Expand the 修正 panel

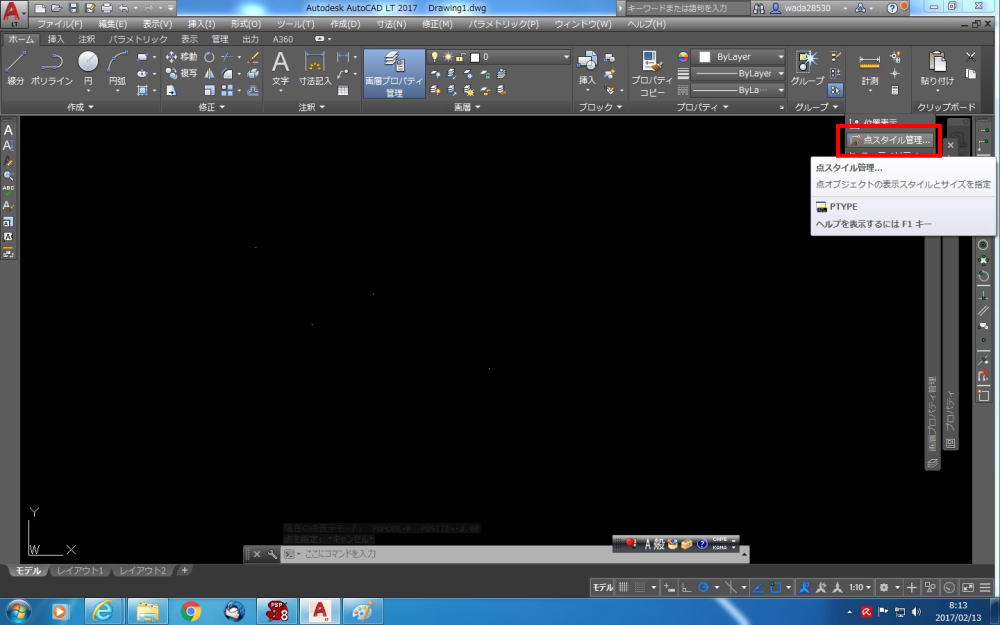(x=212, y=107)
